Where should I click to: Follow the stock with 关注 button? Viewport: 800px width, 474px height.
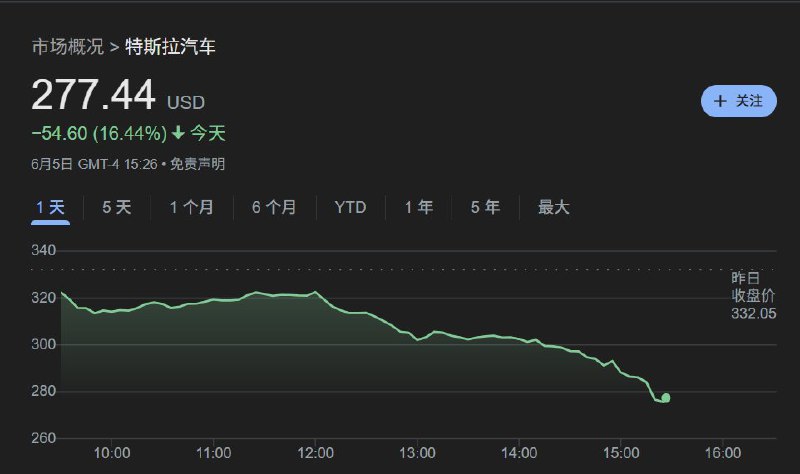click(x=739, y=101)
